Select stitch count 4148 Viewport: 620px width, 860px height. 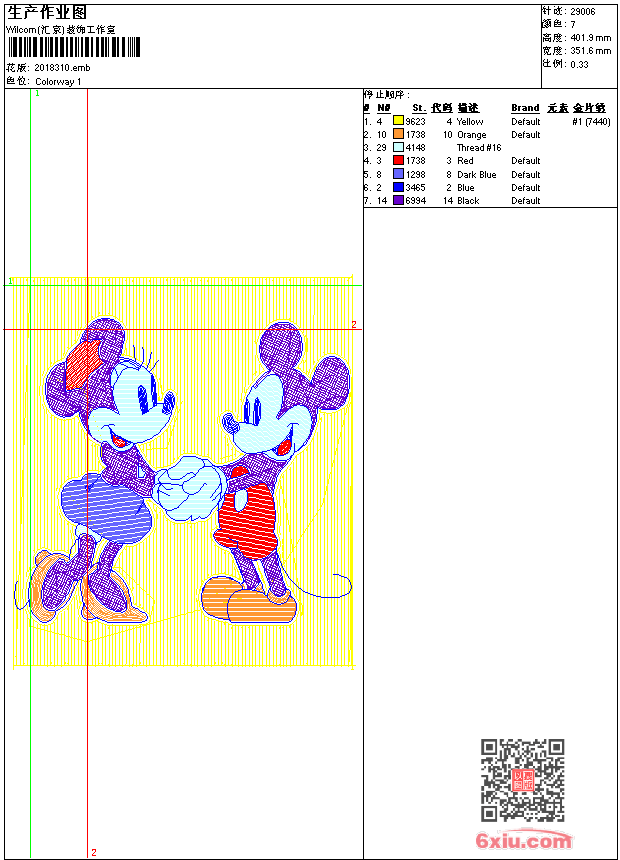(x=415, y=148)
